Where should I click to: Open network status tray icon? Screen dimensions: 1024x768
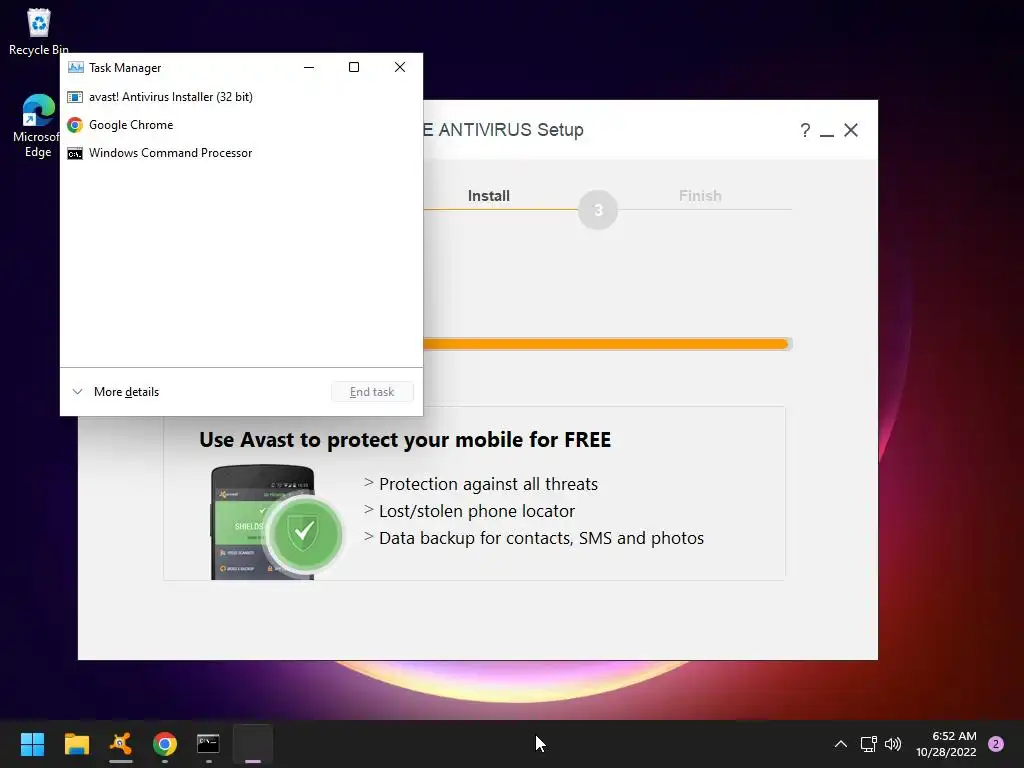click(869, 744)
